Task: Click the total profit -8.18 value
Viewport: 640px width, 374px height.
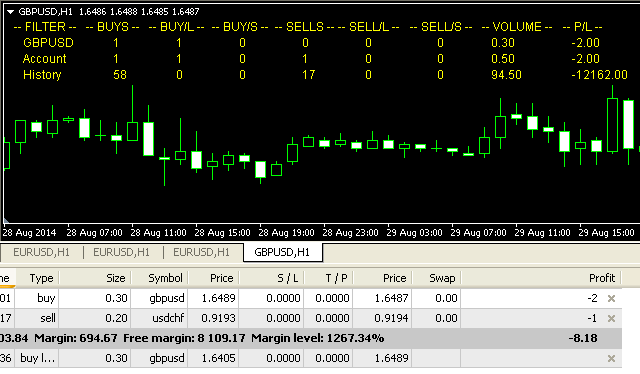Action: (x=583, y=338)
